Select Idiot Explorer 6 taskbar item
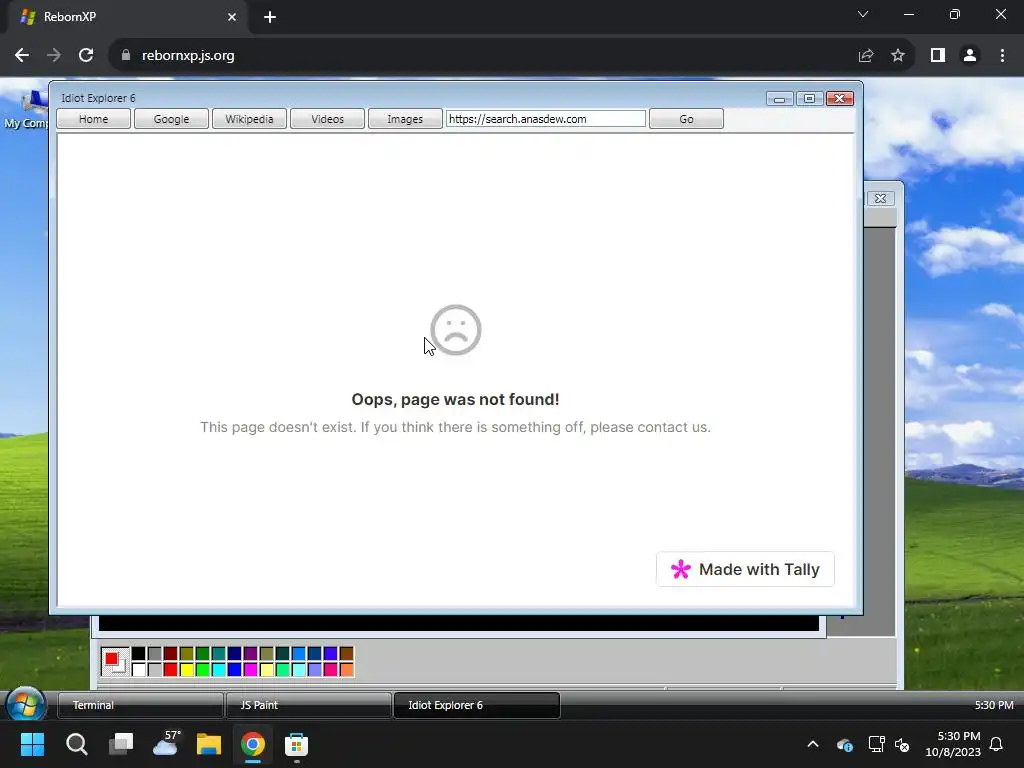Viewport: 1024px width, 768px height. [477, 705]
